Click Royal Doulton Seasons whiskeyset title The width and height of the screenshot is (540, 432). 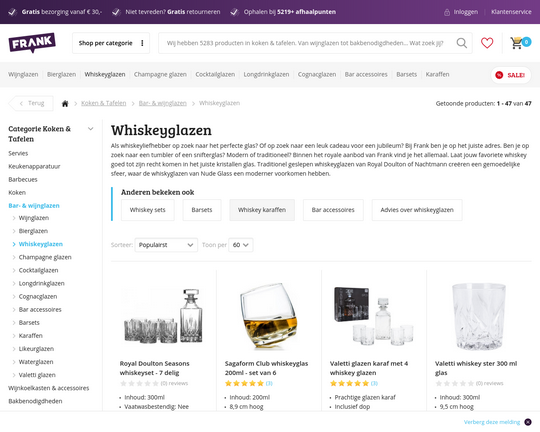point(155,368)
